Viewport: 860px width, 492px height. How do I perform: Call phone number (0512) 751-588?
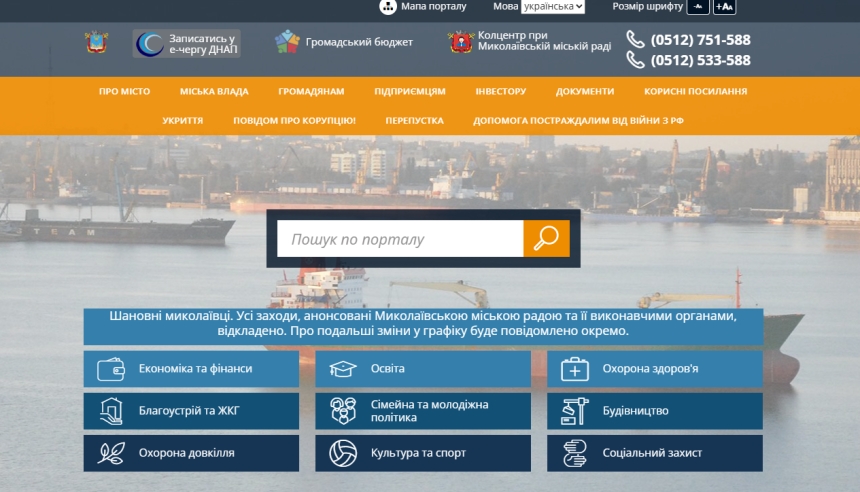click(699, 40)
